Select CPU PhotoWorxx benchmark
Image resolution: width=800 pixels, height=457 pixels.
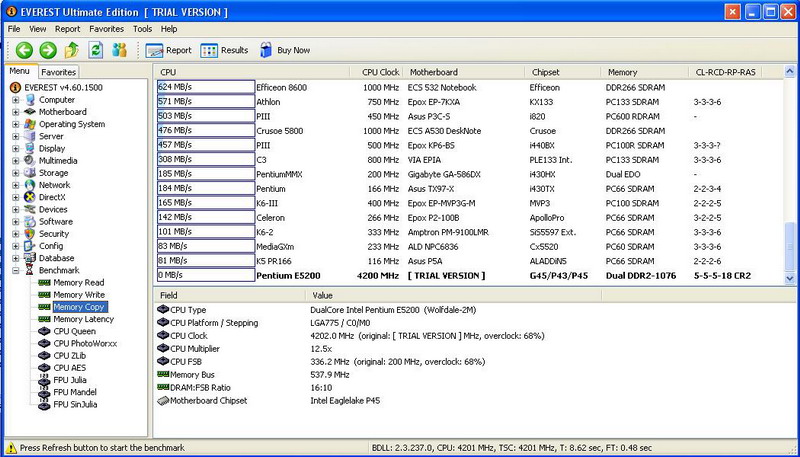click(x=85, y=344)
